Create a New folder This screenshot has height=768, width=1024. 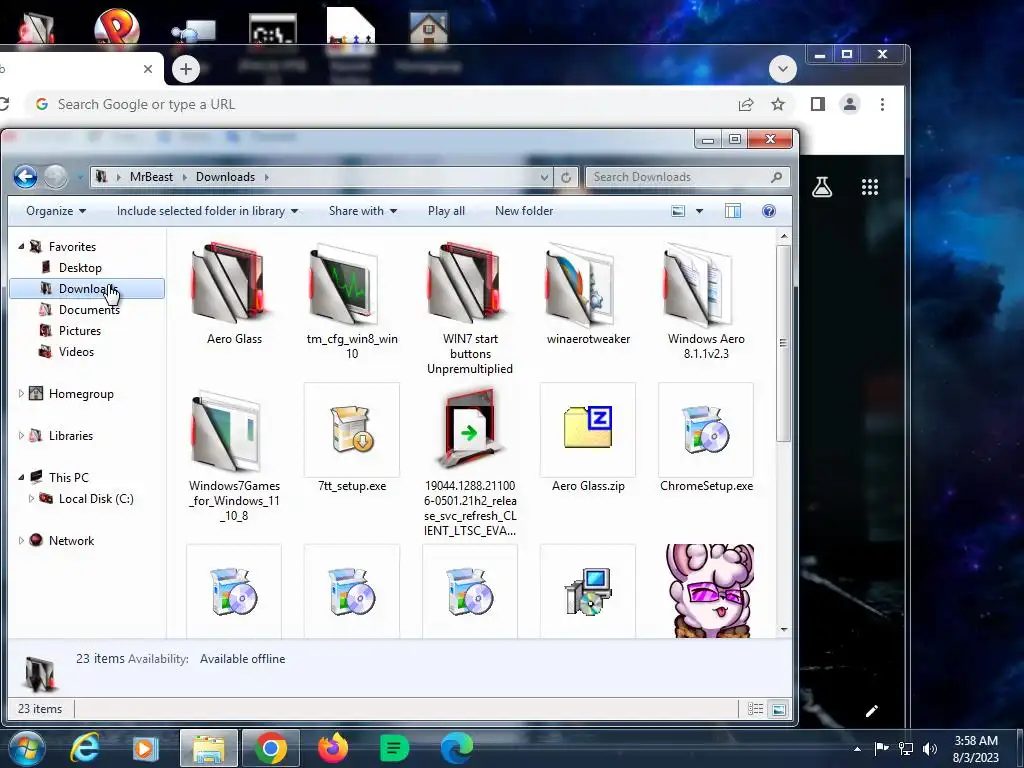[524, 211]
